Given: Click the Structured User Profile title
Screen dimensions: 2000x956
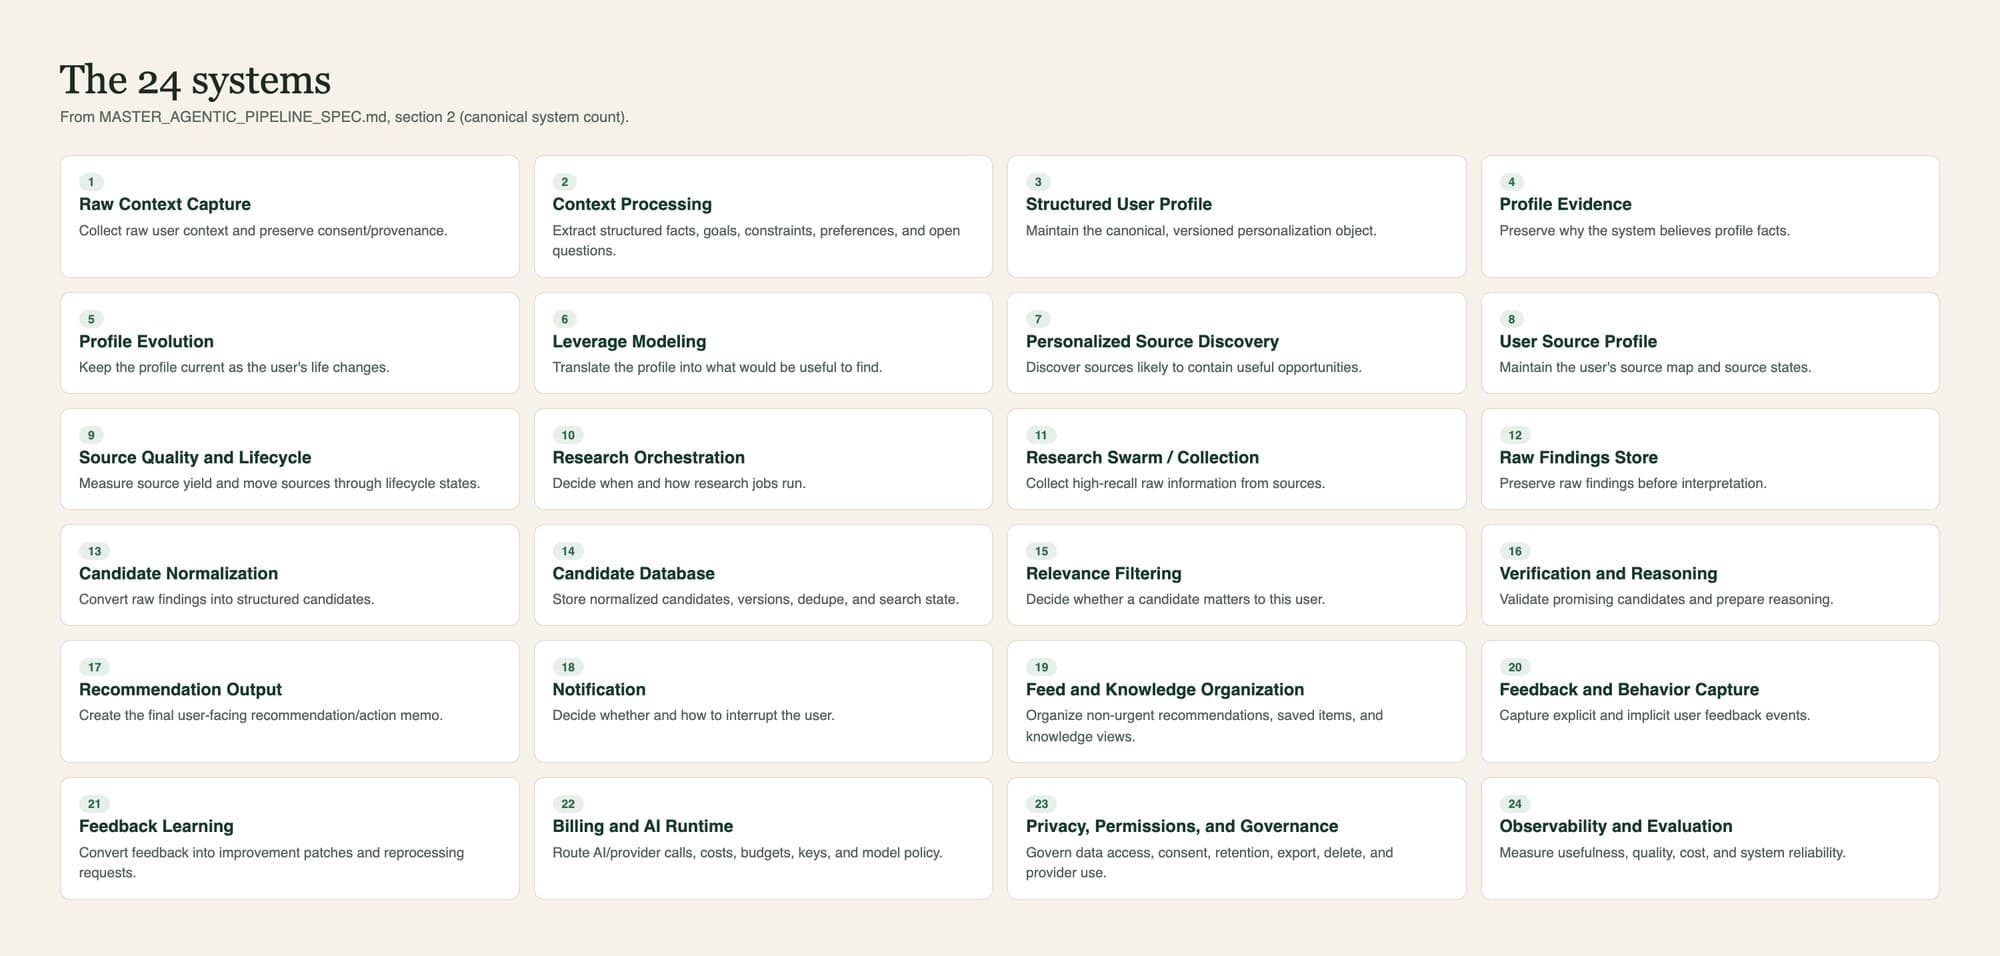Looking at the screenshot, I should point(1119,204).
